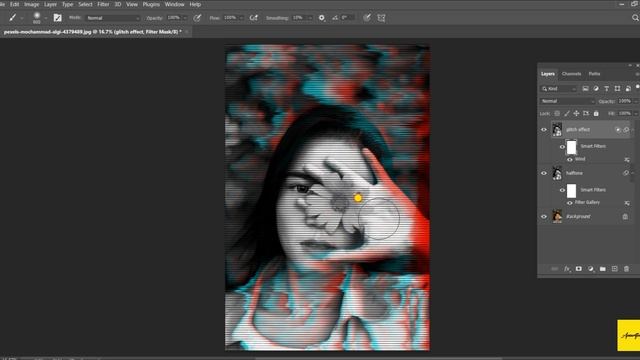Click the layer Opacity value field

coord(624,101)
